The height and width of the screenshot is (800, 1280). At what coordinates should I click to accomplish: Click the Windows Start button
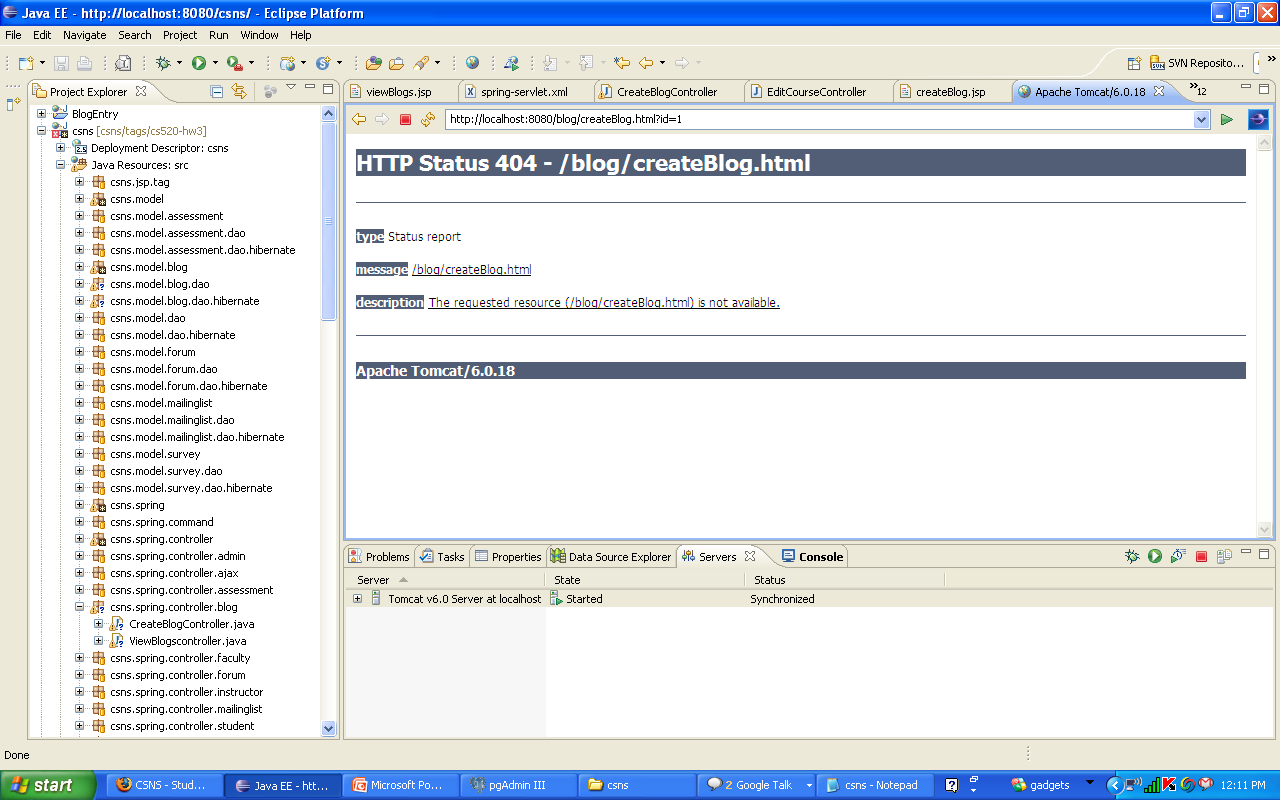tap(48, 785)
